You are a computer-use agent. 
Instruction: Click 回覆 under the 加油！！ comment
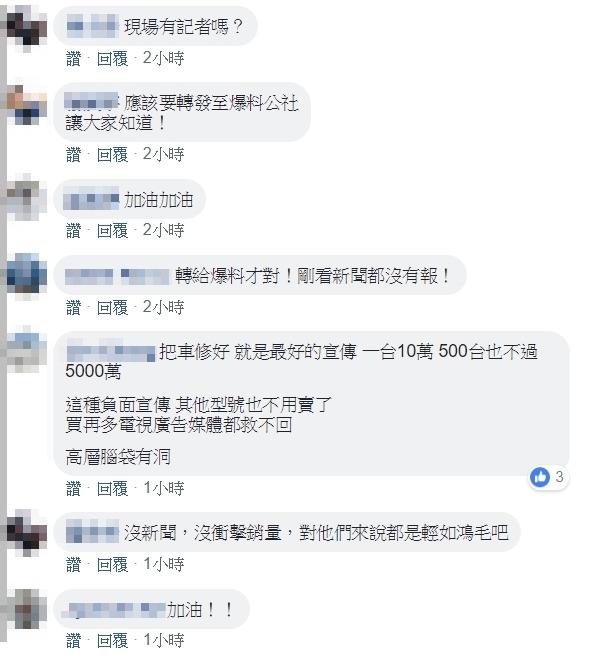pos(112,641)
